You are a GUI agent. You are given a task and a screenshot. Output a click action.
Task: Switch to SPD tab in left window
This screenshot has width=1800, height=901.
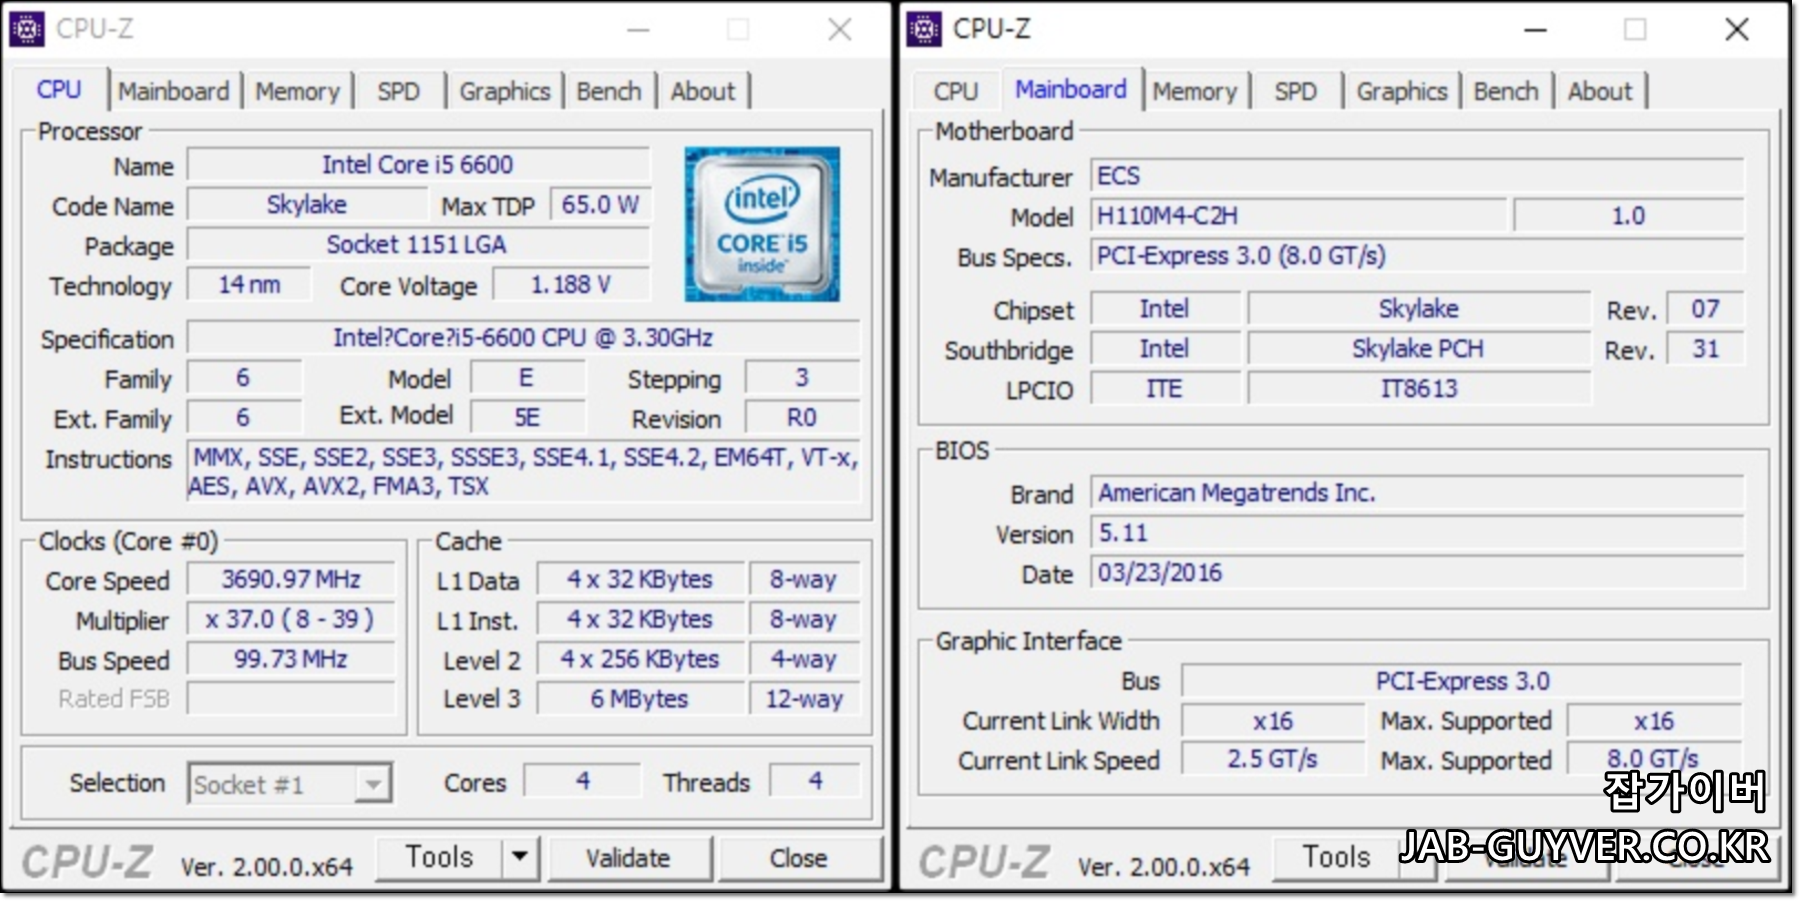[x=398, y=91]
